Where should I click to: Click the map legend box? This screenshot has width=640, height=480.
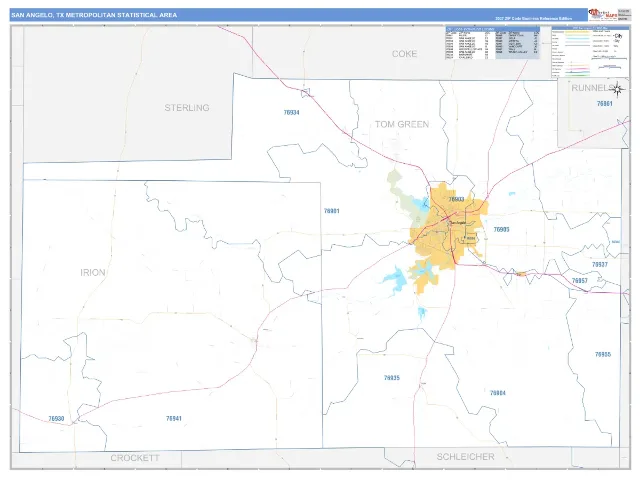[590, 52]
